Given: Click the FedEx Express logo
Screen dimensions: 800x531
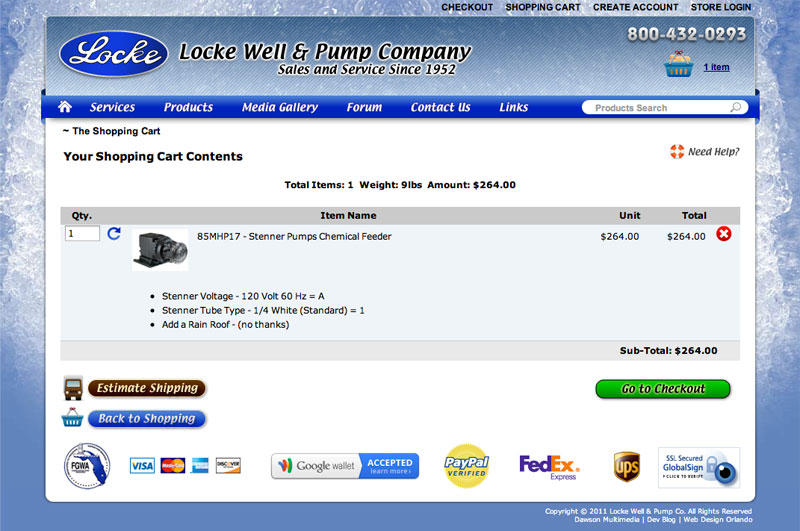Looking at the screenshot, I should click(549, 467).
